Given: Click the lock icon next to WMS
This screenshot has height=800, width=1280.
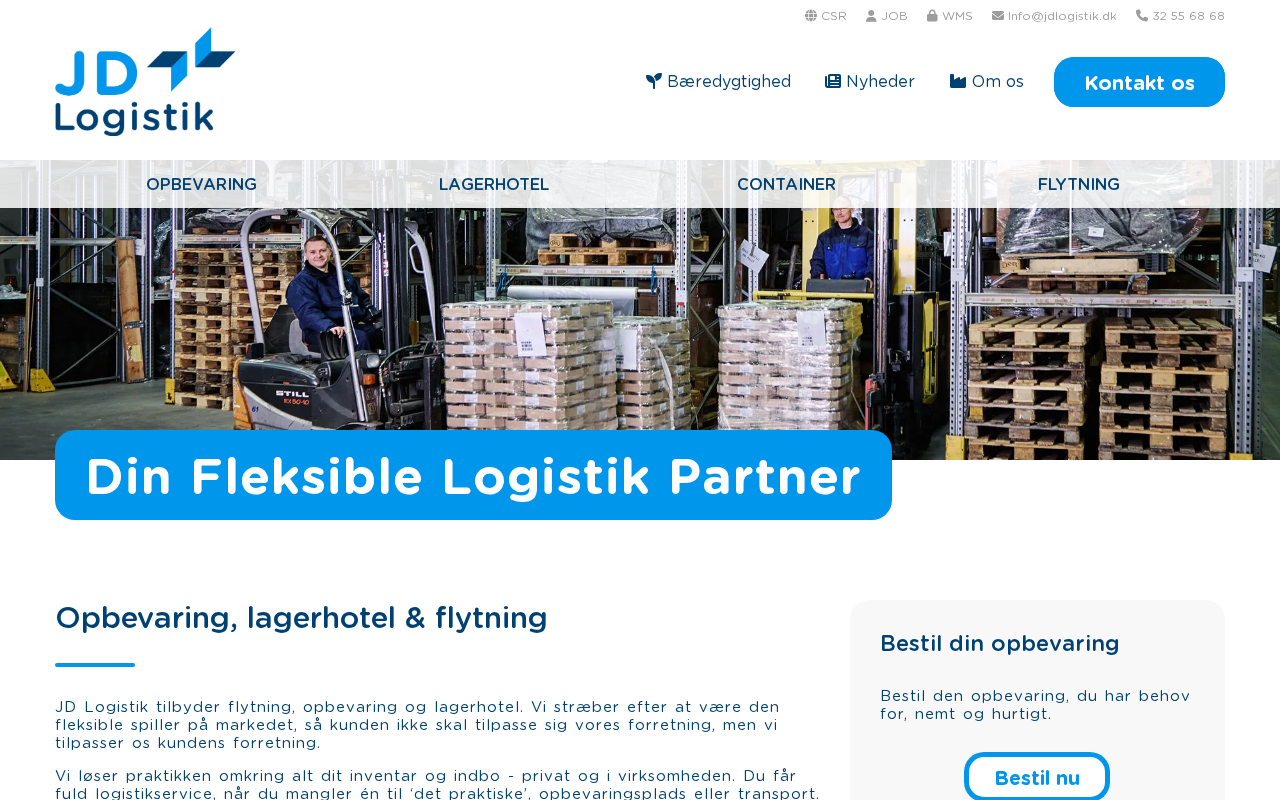Looking at the screenshot, I should tap(932, 16).
